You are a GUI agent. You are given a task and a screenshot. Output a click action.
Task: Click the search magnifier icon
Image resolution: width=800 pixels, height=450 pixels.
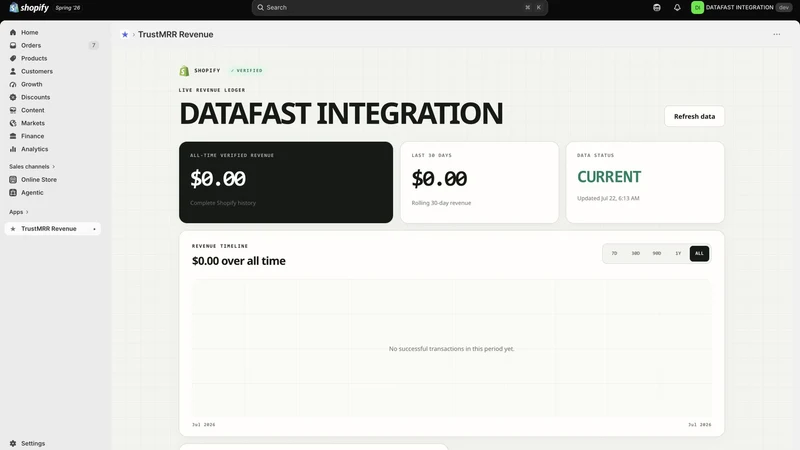[x=260, y=8]
